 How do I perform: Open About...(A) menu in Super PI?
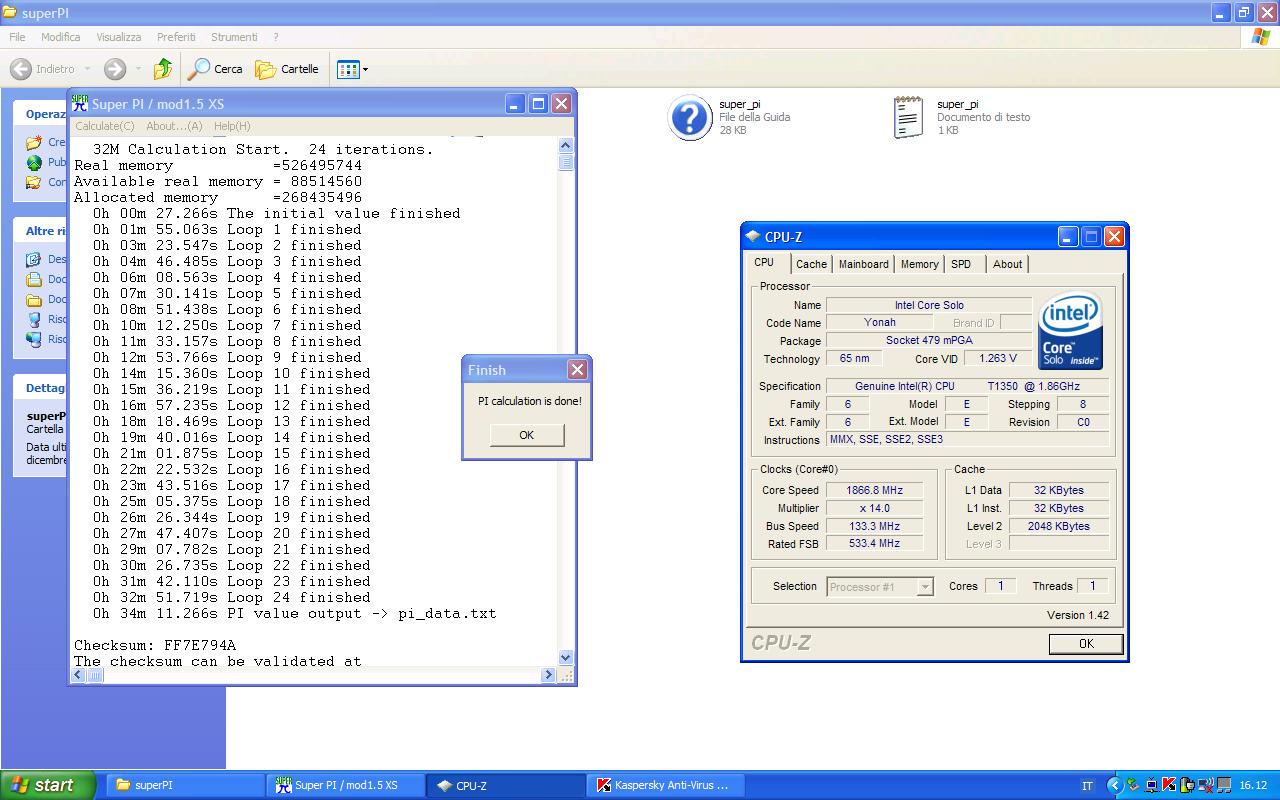click(174, 126)
